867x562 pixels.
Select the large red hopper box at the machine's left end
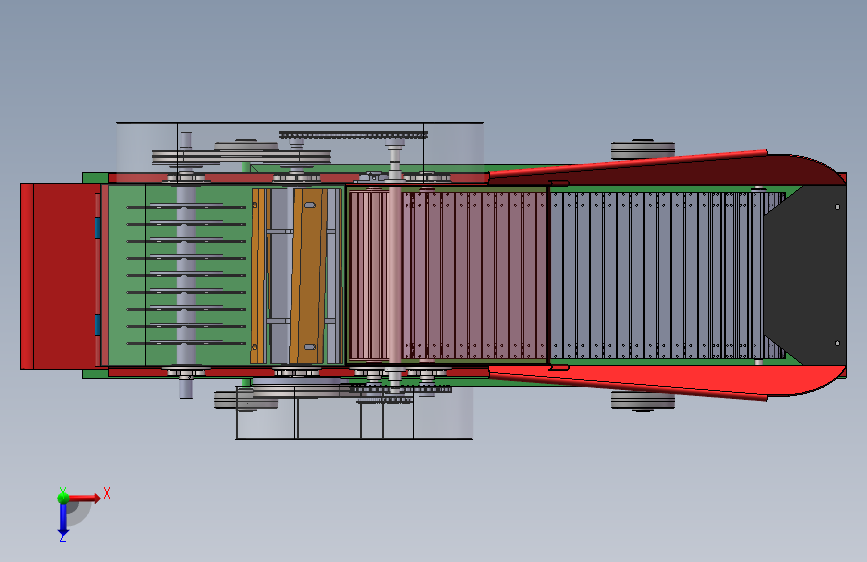tap(60, 276)
